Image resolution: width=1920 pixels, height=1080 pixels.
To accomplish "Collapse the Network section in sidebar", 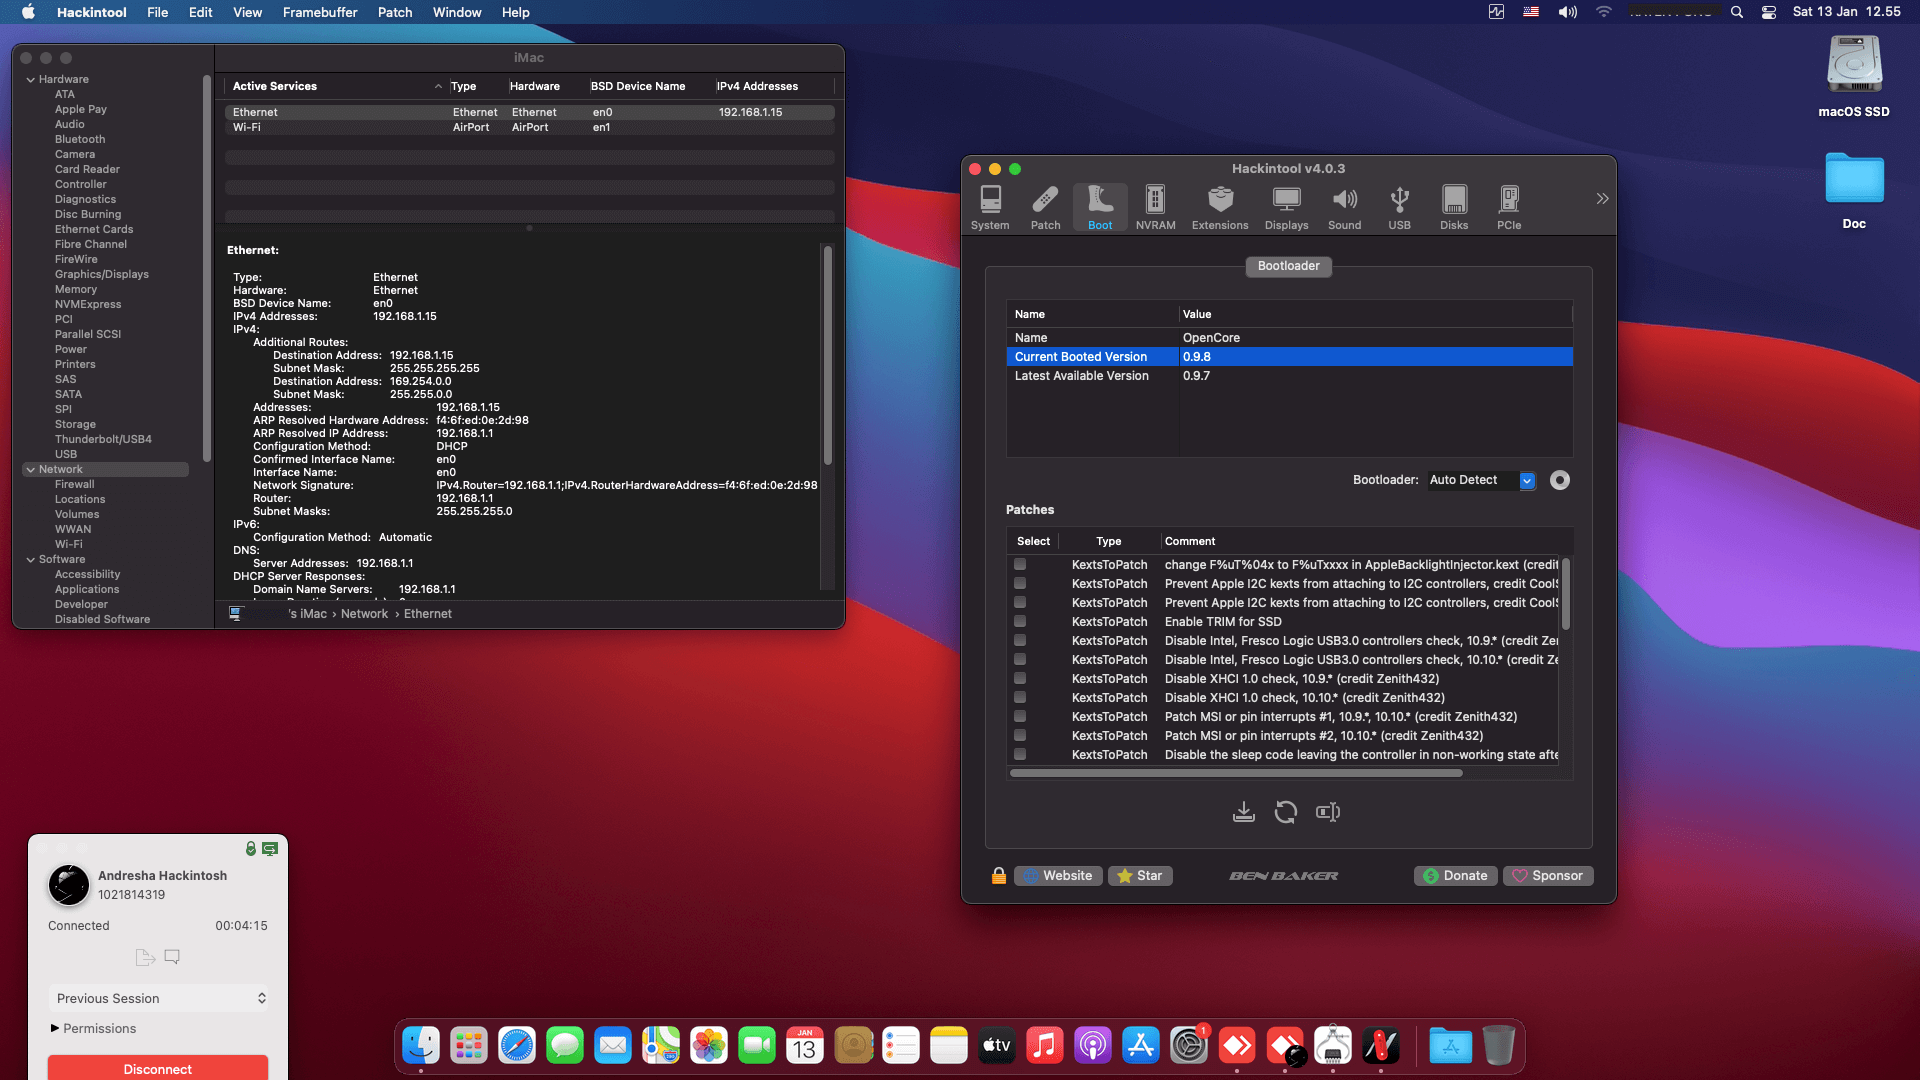I will pyautogui.click(x=31, y=470).
